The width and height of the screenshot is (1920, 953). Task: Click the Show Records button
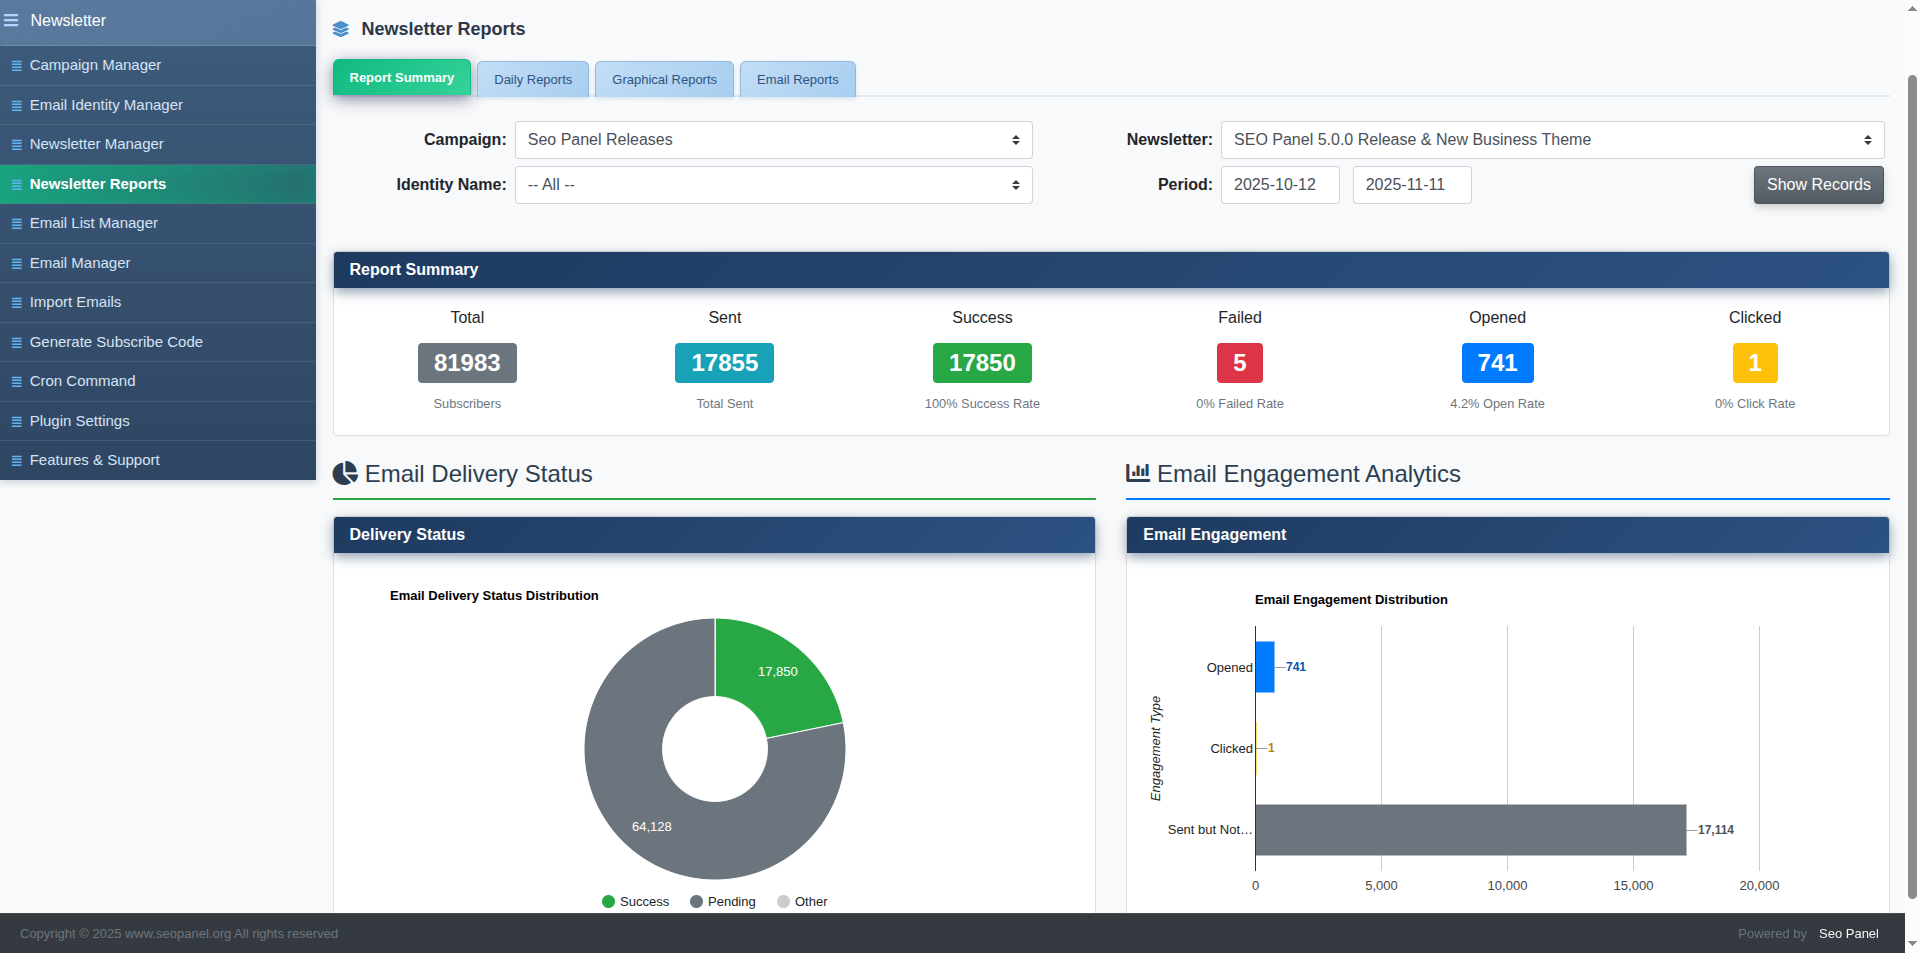1817,184
